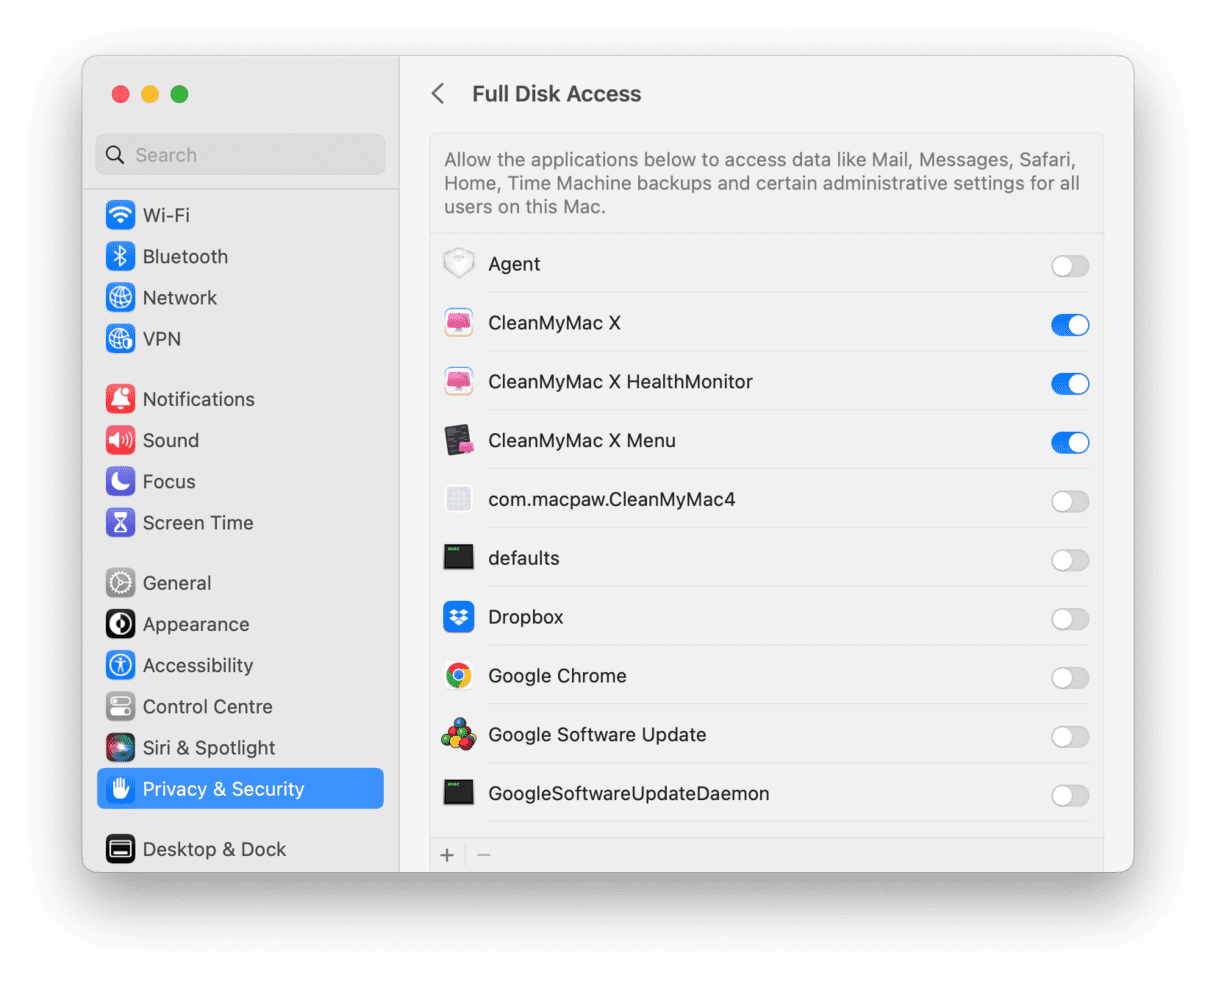Click the Google Software Update icon
Image resolution: width=1216 pixels, height=981 pixels.
pos(458,734)
